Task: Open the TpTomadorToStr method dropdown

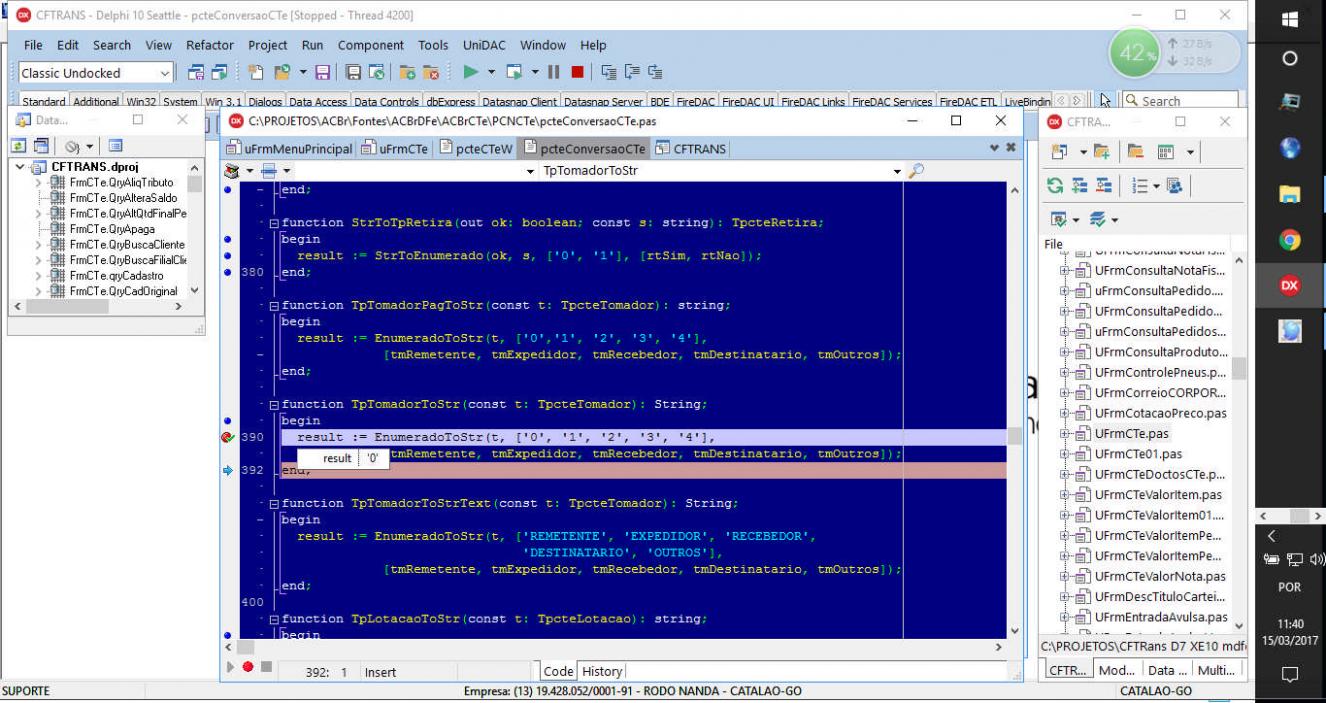Action: point(896,171)
